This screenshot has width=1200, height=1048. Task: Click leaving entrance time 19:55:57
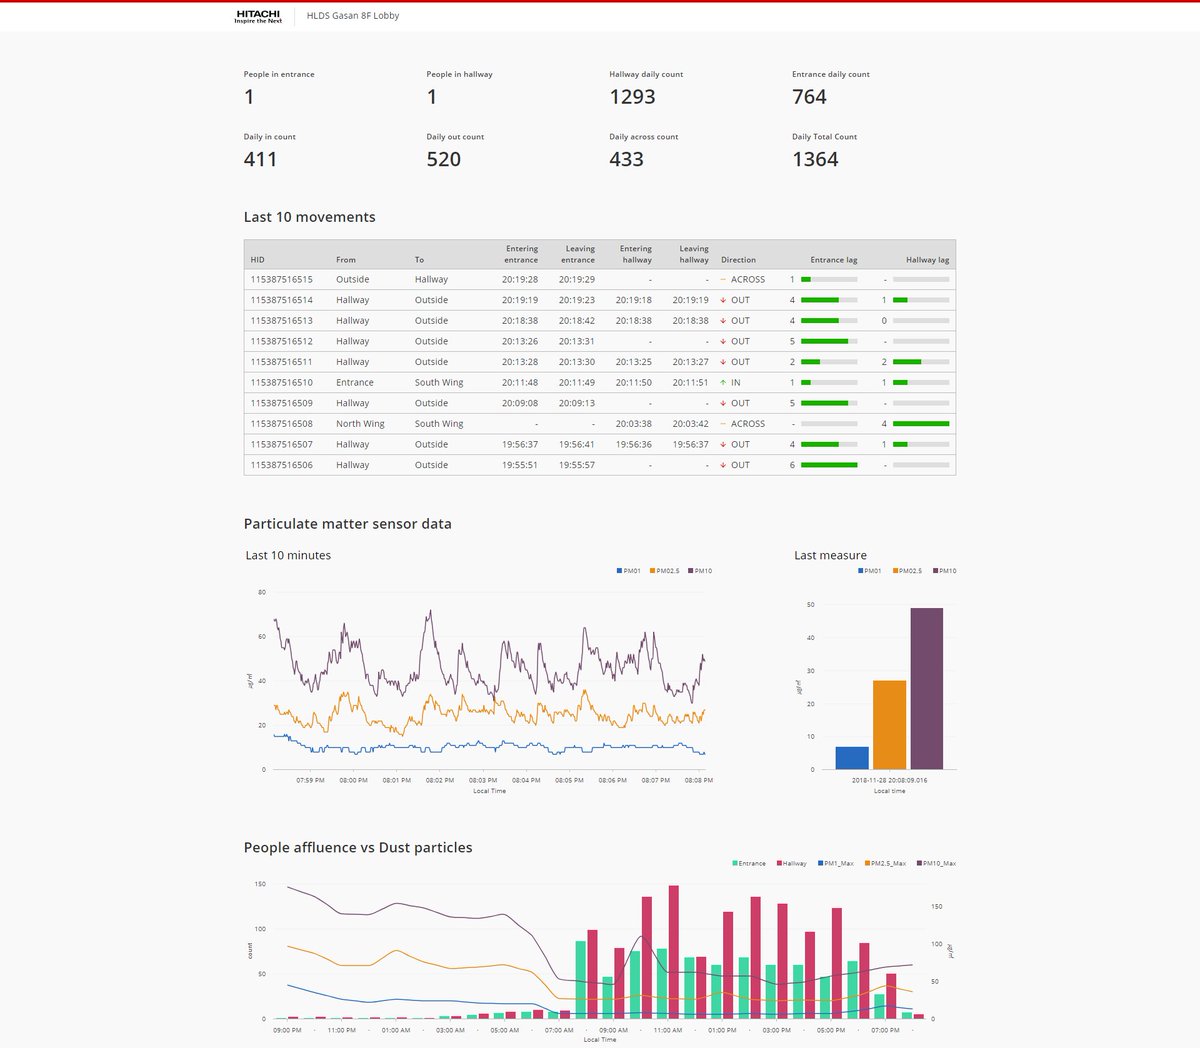(x=577, y=465)
